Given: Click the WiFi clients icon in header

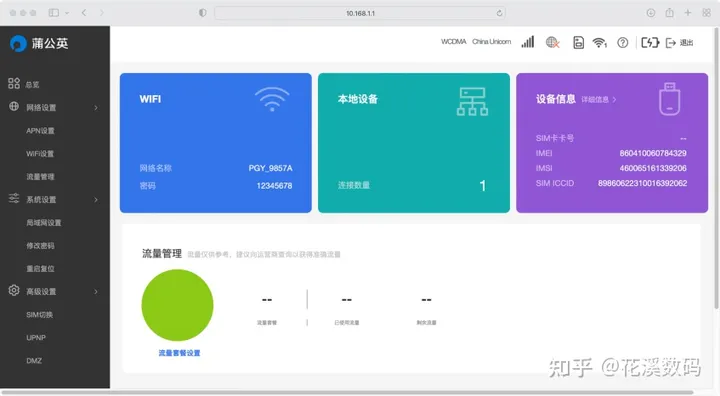Looking at the screenshot, I should click(x=600, y=43).
